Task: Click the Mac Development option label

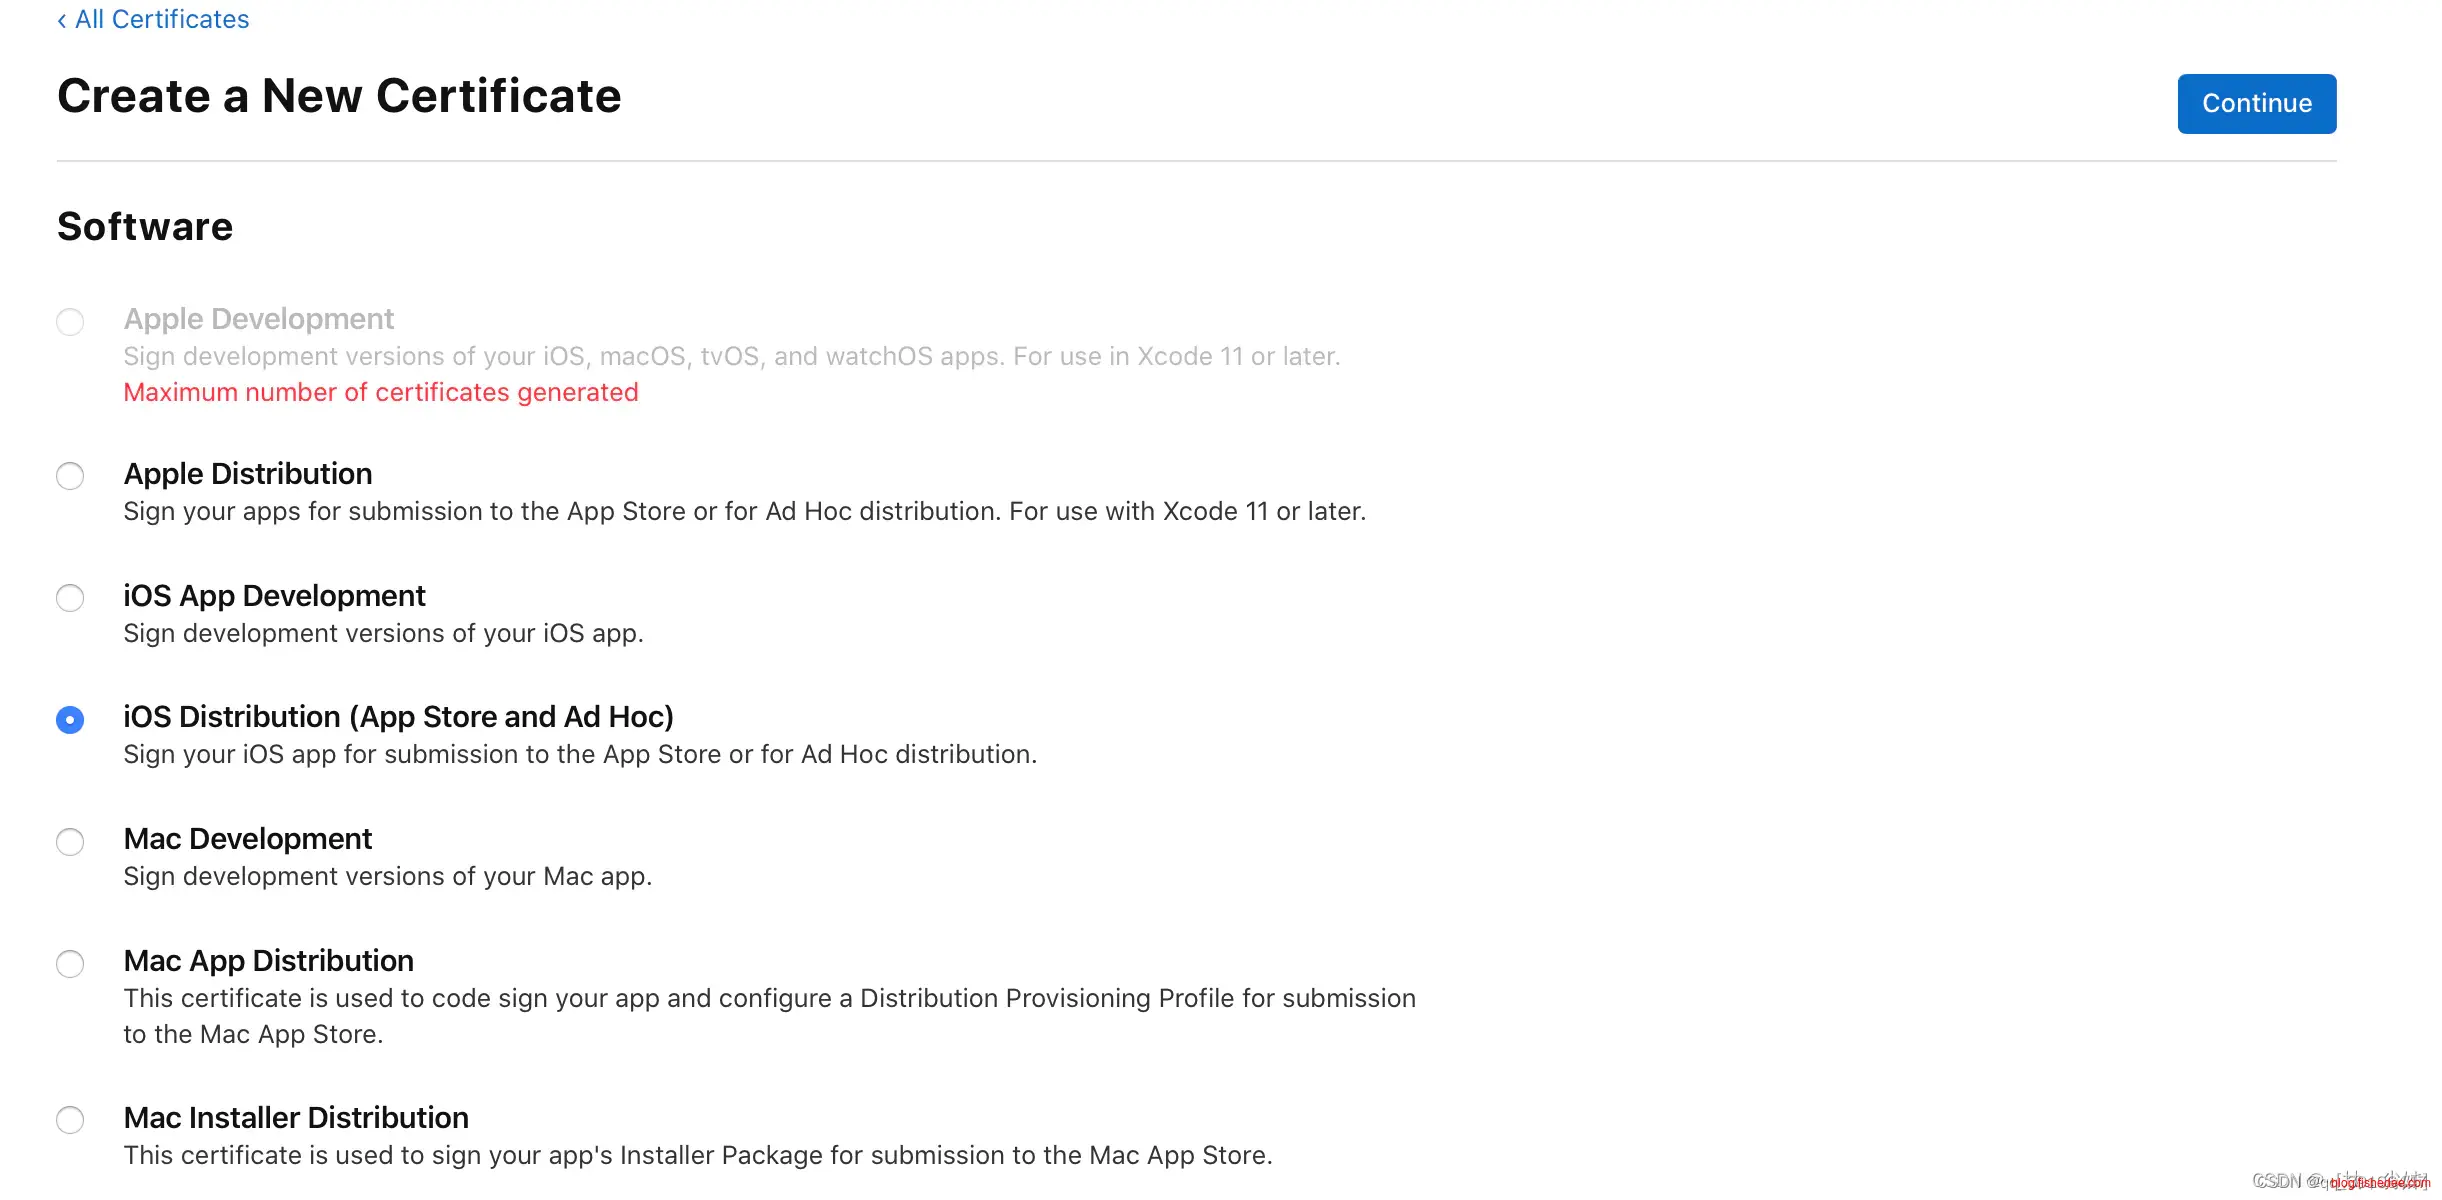Action: [247, 839]
